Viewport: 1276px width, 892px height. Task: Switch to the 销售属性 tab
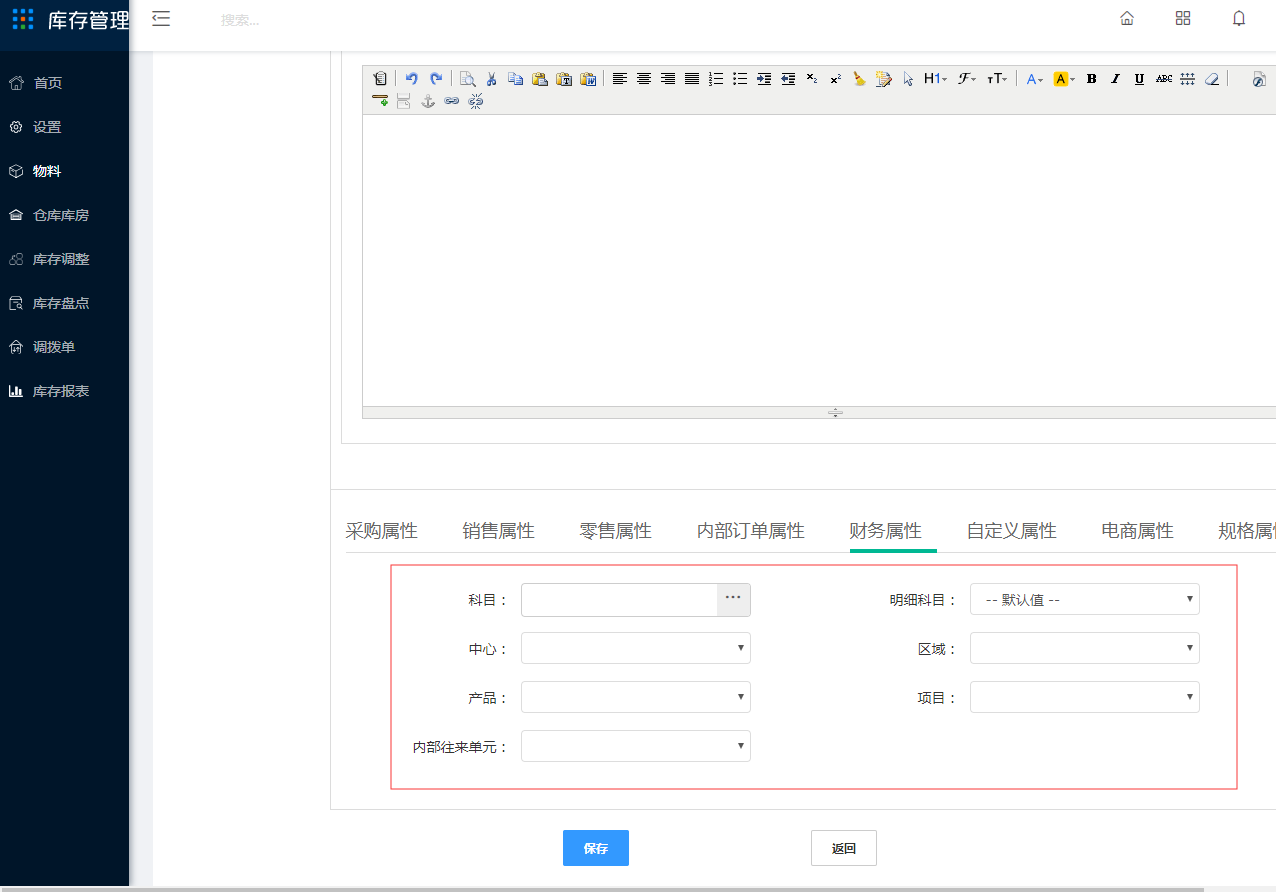tap(498, 531)
